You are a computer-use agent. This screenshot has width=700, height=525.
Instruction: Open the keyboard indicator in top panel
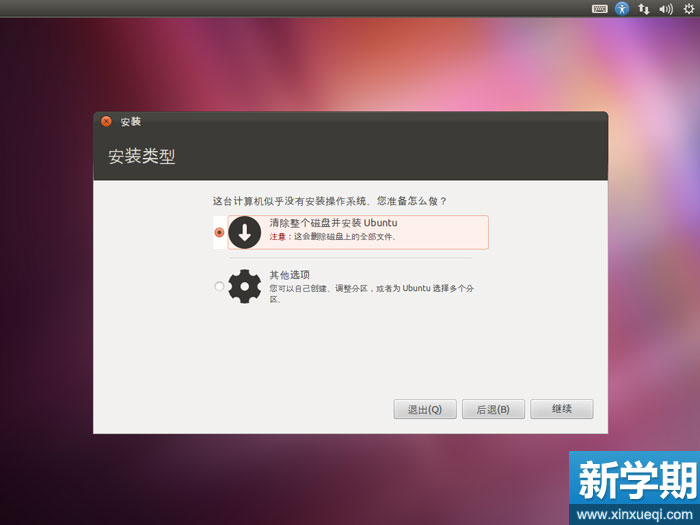[x=600, y=8]
